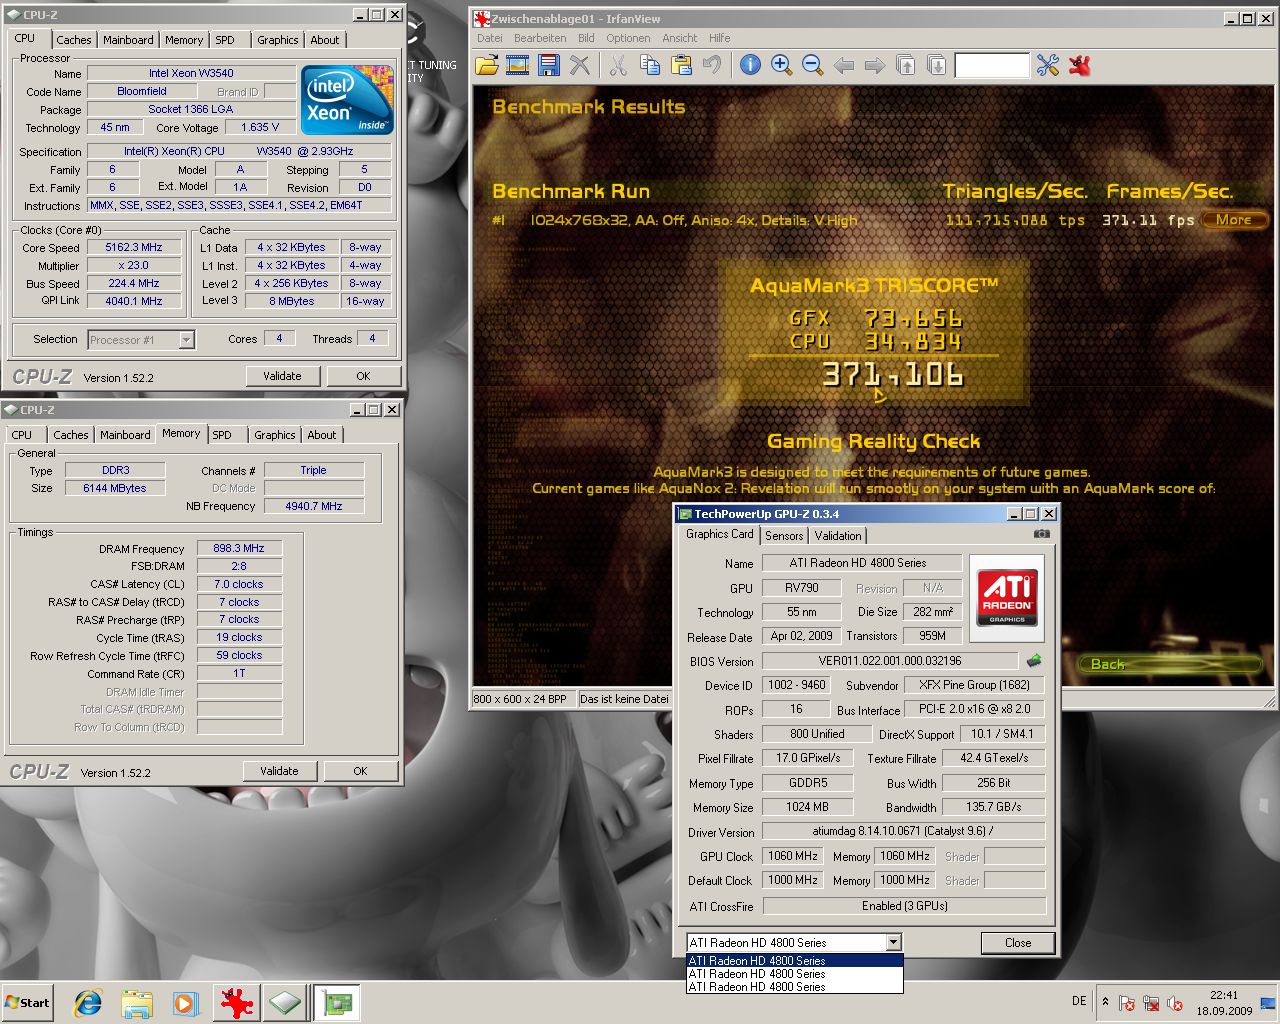Click the next page icon in IrfanView
The width and height of the screenshot is (1280, 1024).
pos(937,66)
